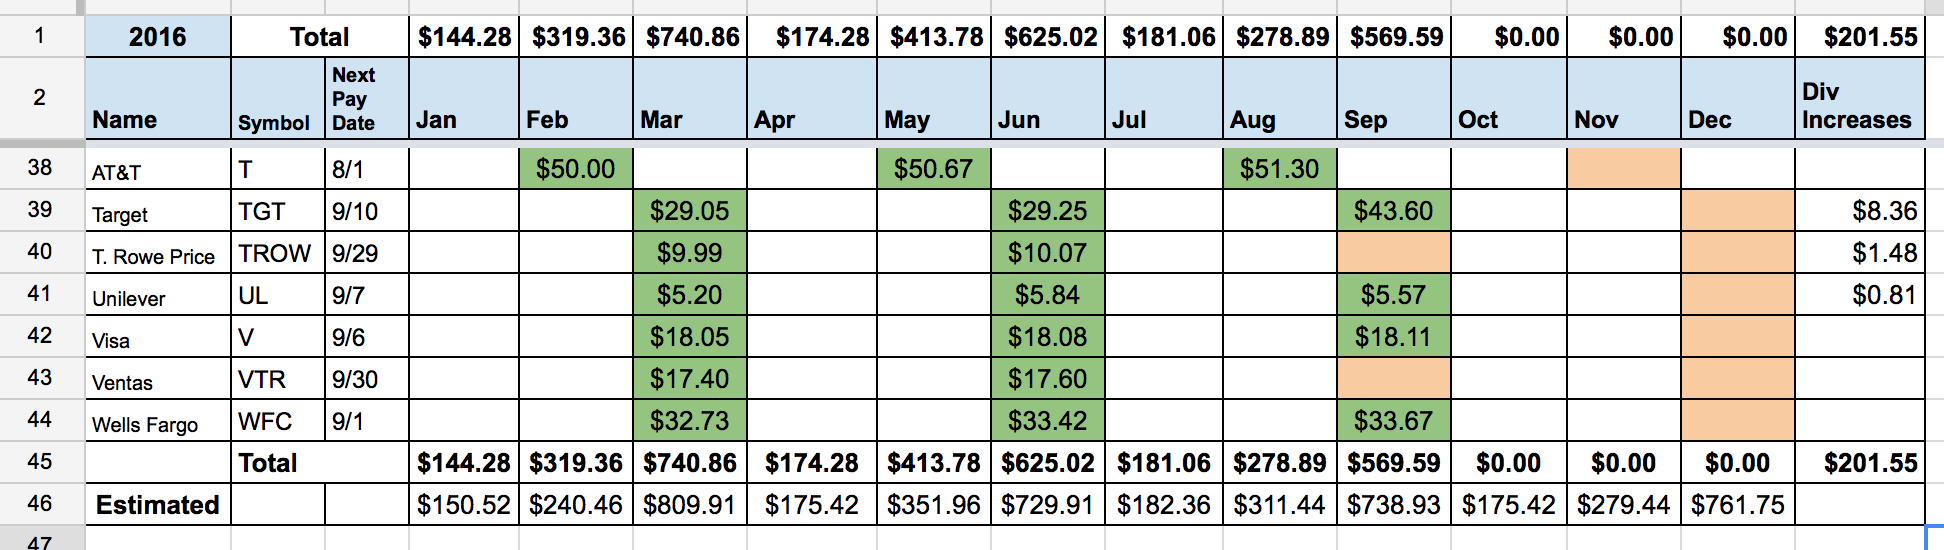The image size is (1944, 550).
Task: Click the Next Pay Date column header cell
Action: [x=366, y=98]
